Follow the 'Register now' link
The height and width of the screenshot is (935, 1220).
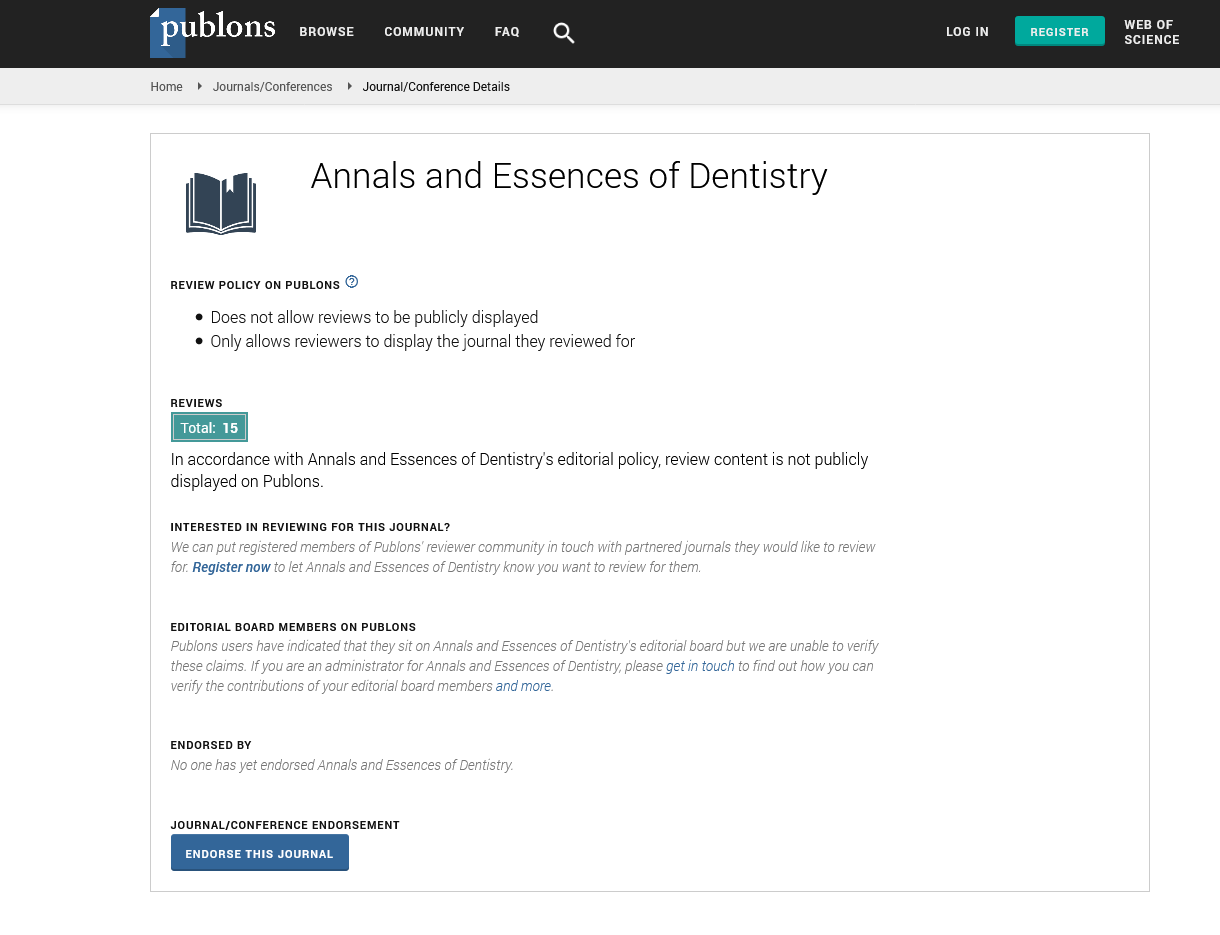[x=231, y=567]
